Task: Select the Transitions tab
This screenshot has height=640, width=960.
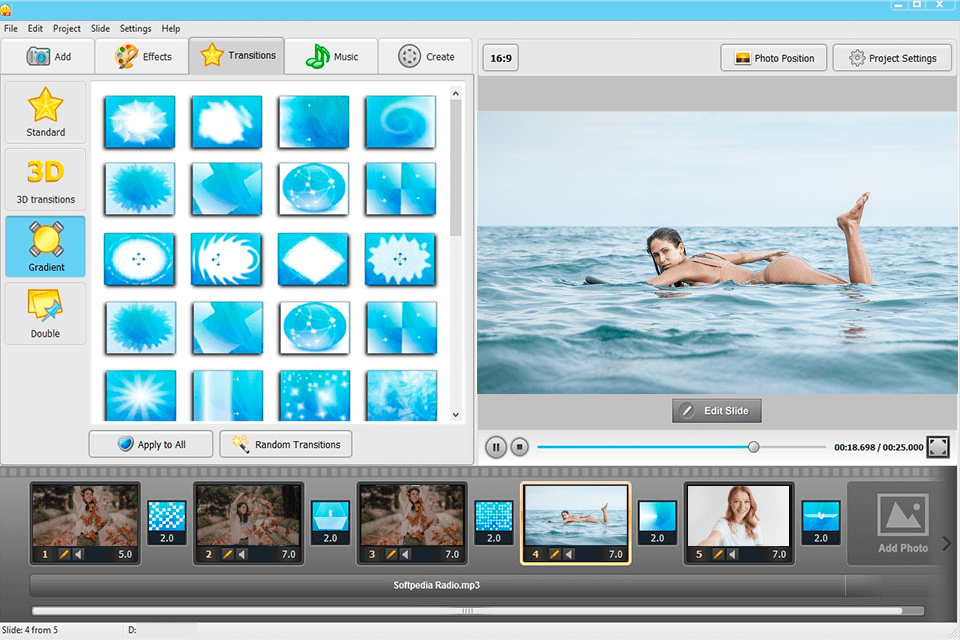Action: [x=237, y=56]
